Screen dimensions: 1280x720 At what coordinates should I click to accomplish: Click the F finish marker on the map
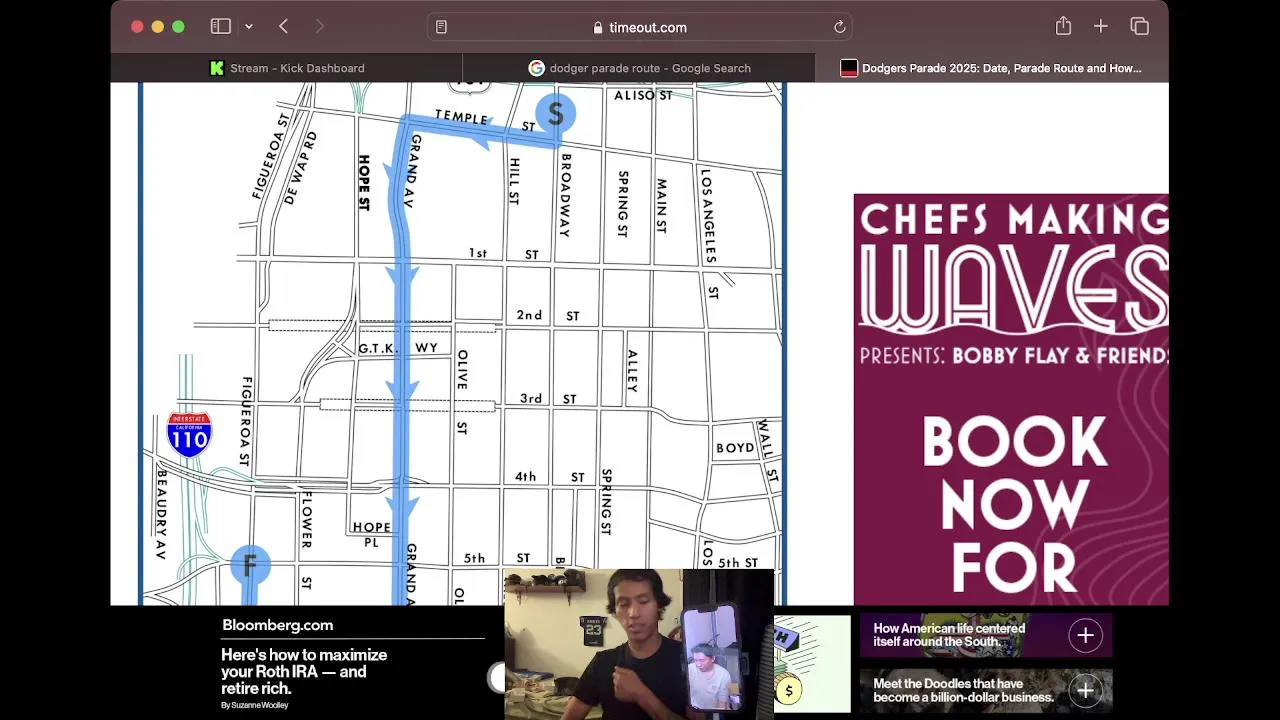coord(250,565)
